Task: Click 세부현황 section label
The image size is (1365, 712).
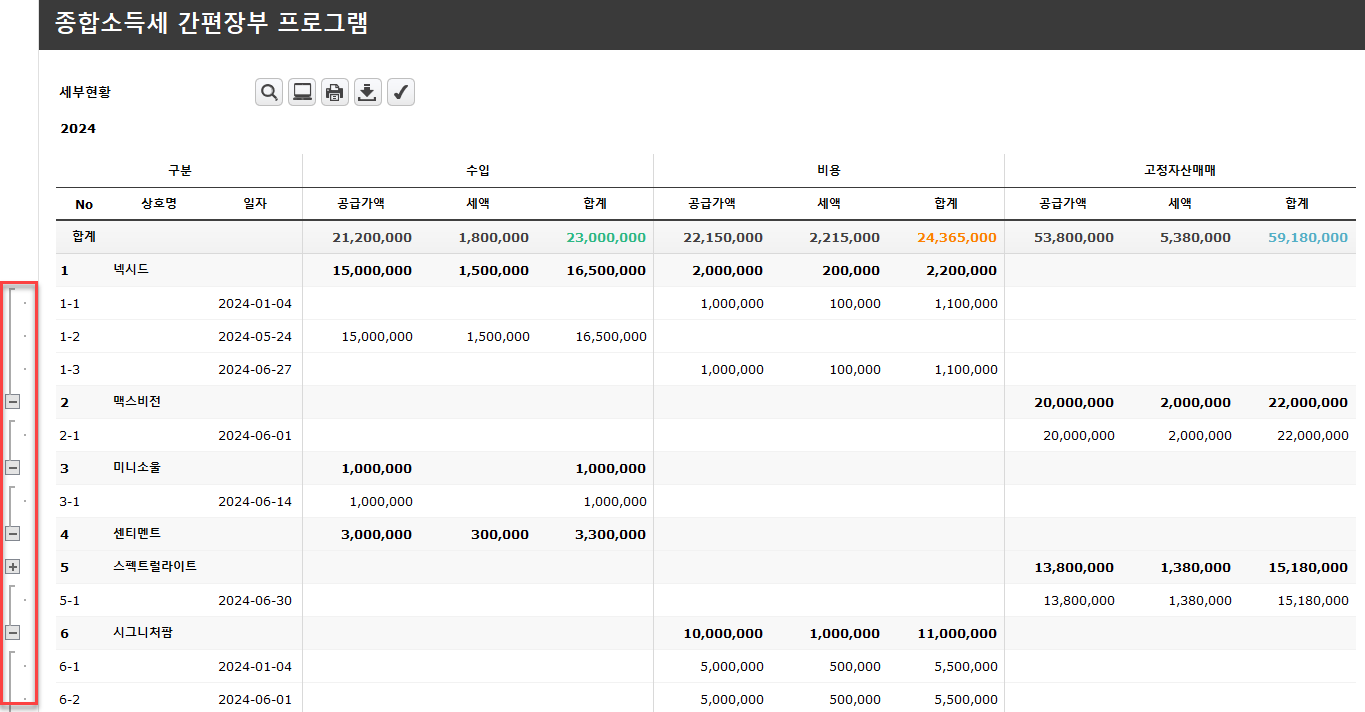Action: [86, 92]
